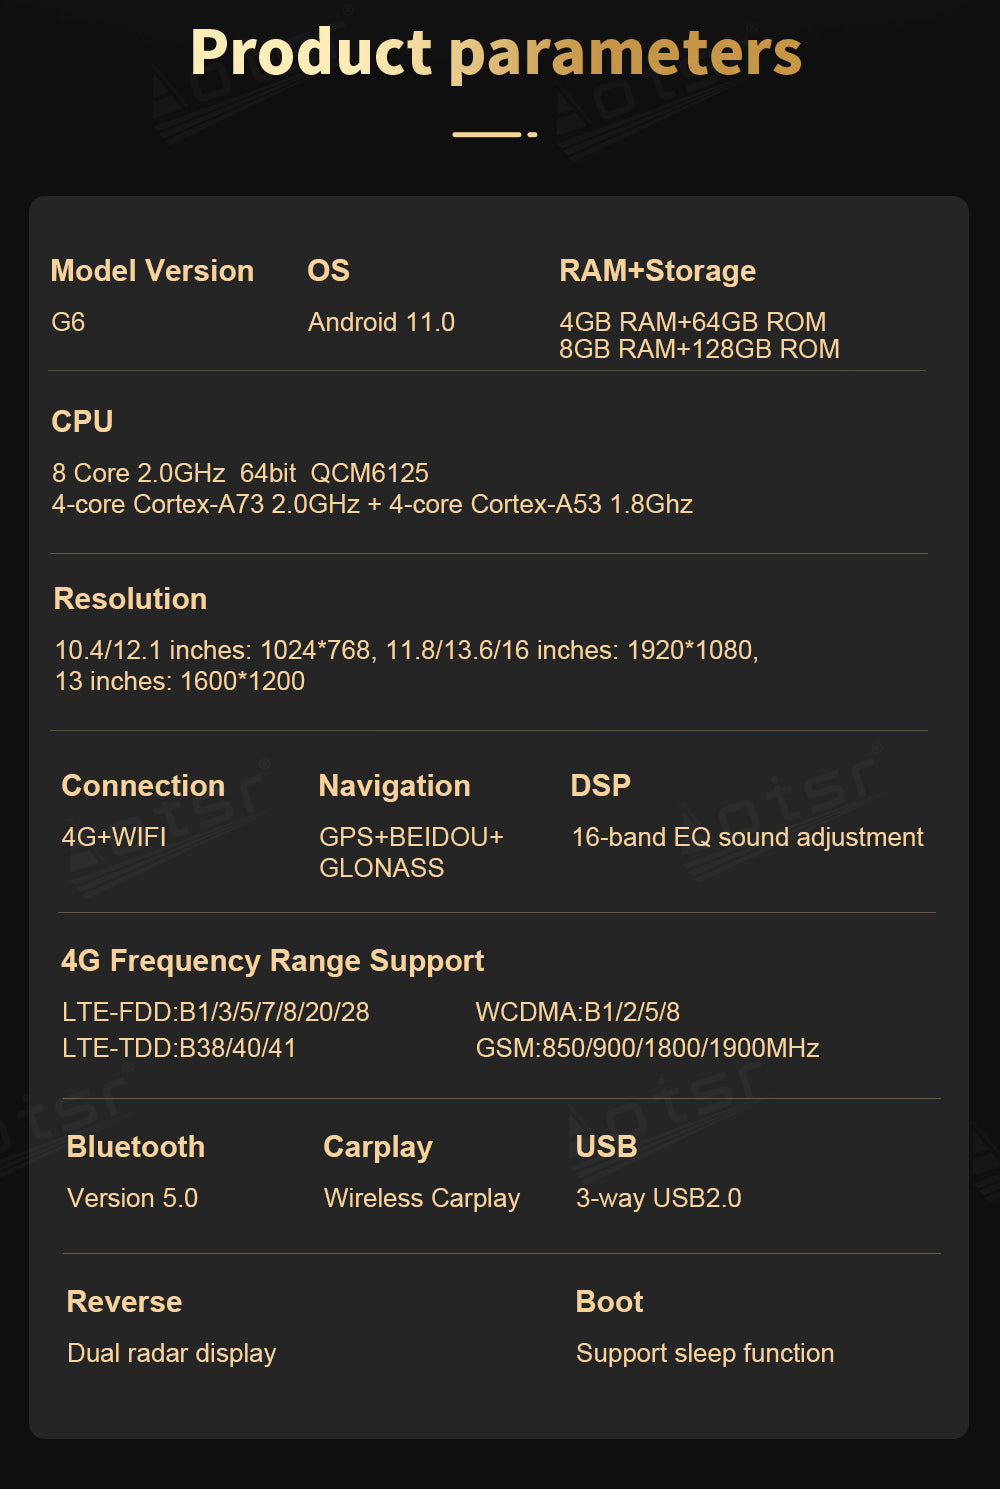Viewport: 1000px width, 1489px height.
Task: Click the 13 inches: 1600*1200 line
Action: coord(180,681)
